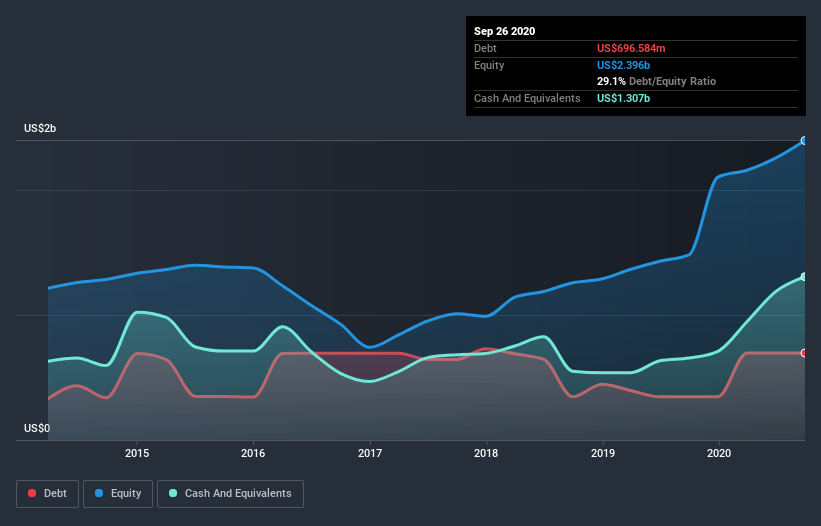Click the 2020 x-axis label
Viewport: 821px width, 526px height.
tap(719, 453)
